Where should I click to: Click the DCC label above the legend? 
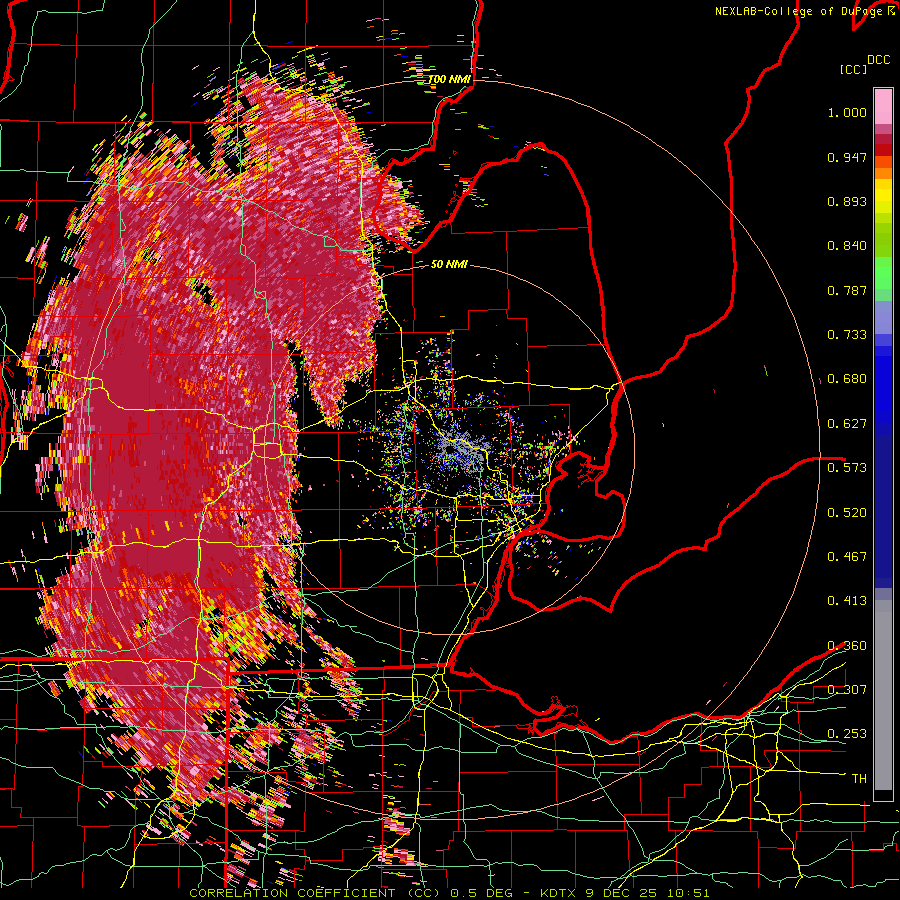click(878, 60)
